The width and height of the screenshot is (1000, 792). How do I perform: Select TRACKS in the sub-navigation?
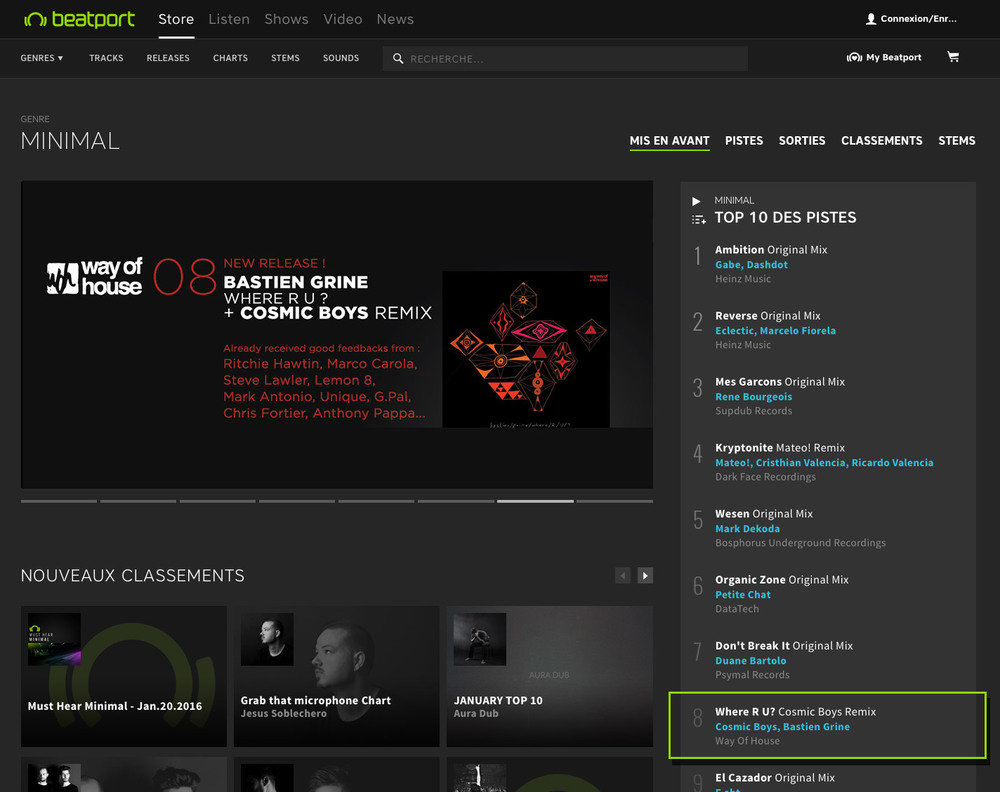click(105, 58)
